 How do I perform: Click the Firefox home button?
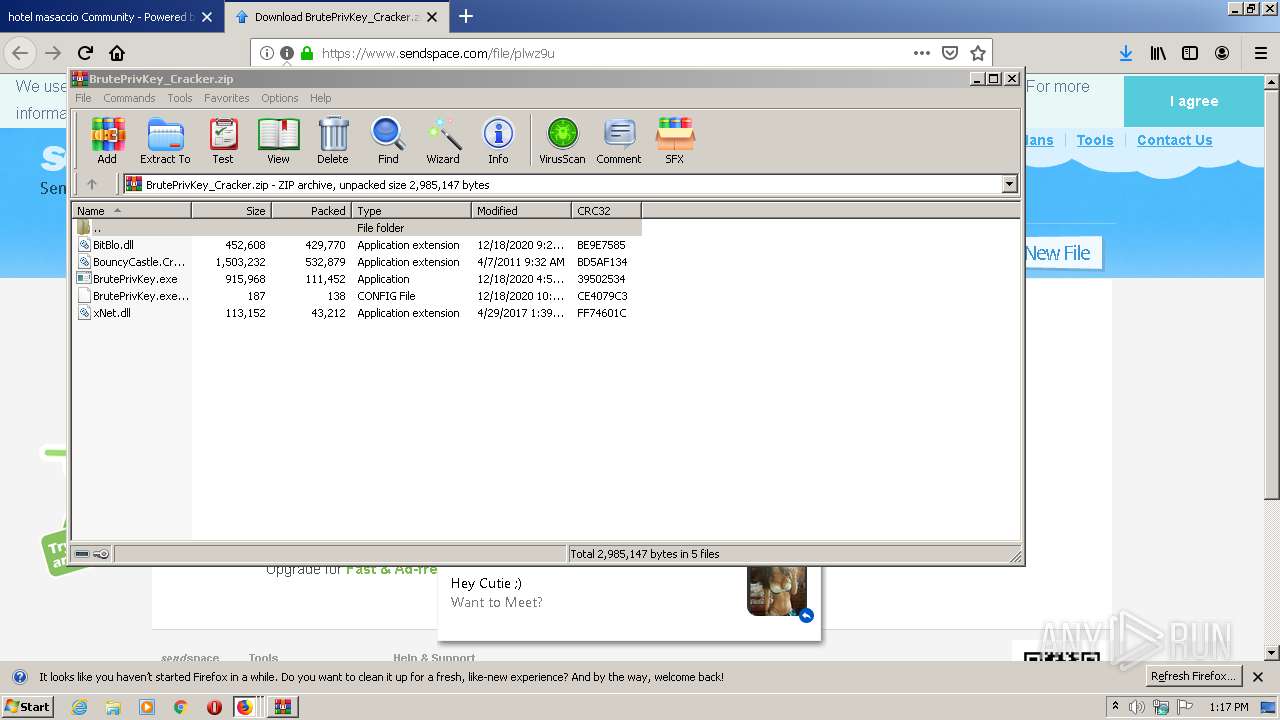[117, 53]
